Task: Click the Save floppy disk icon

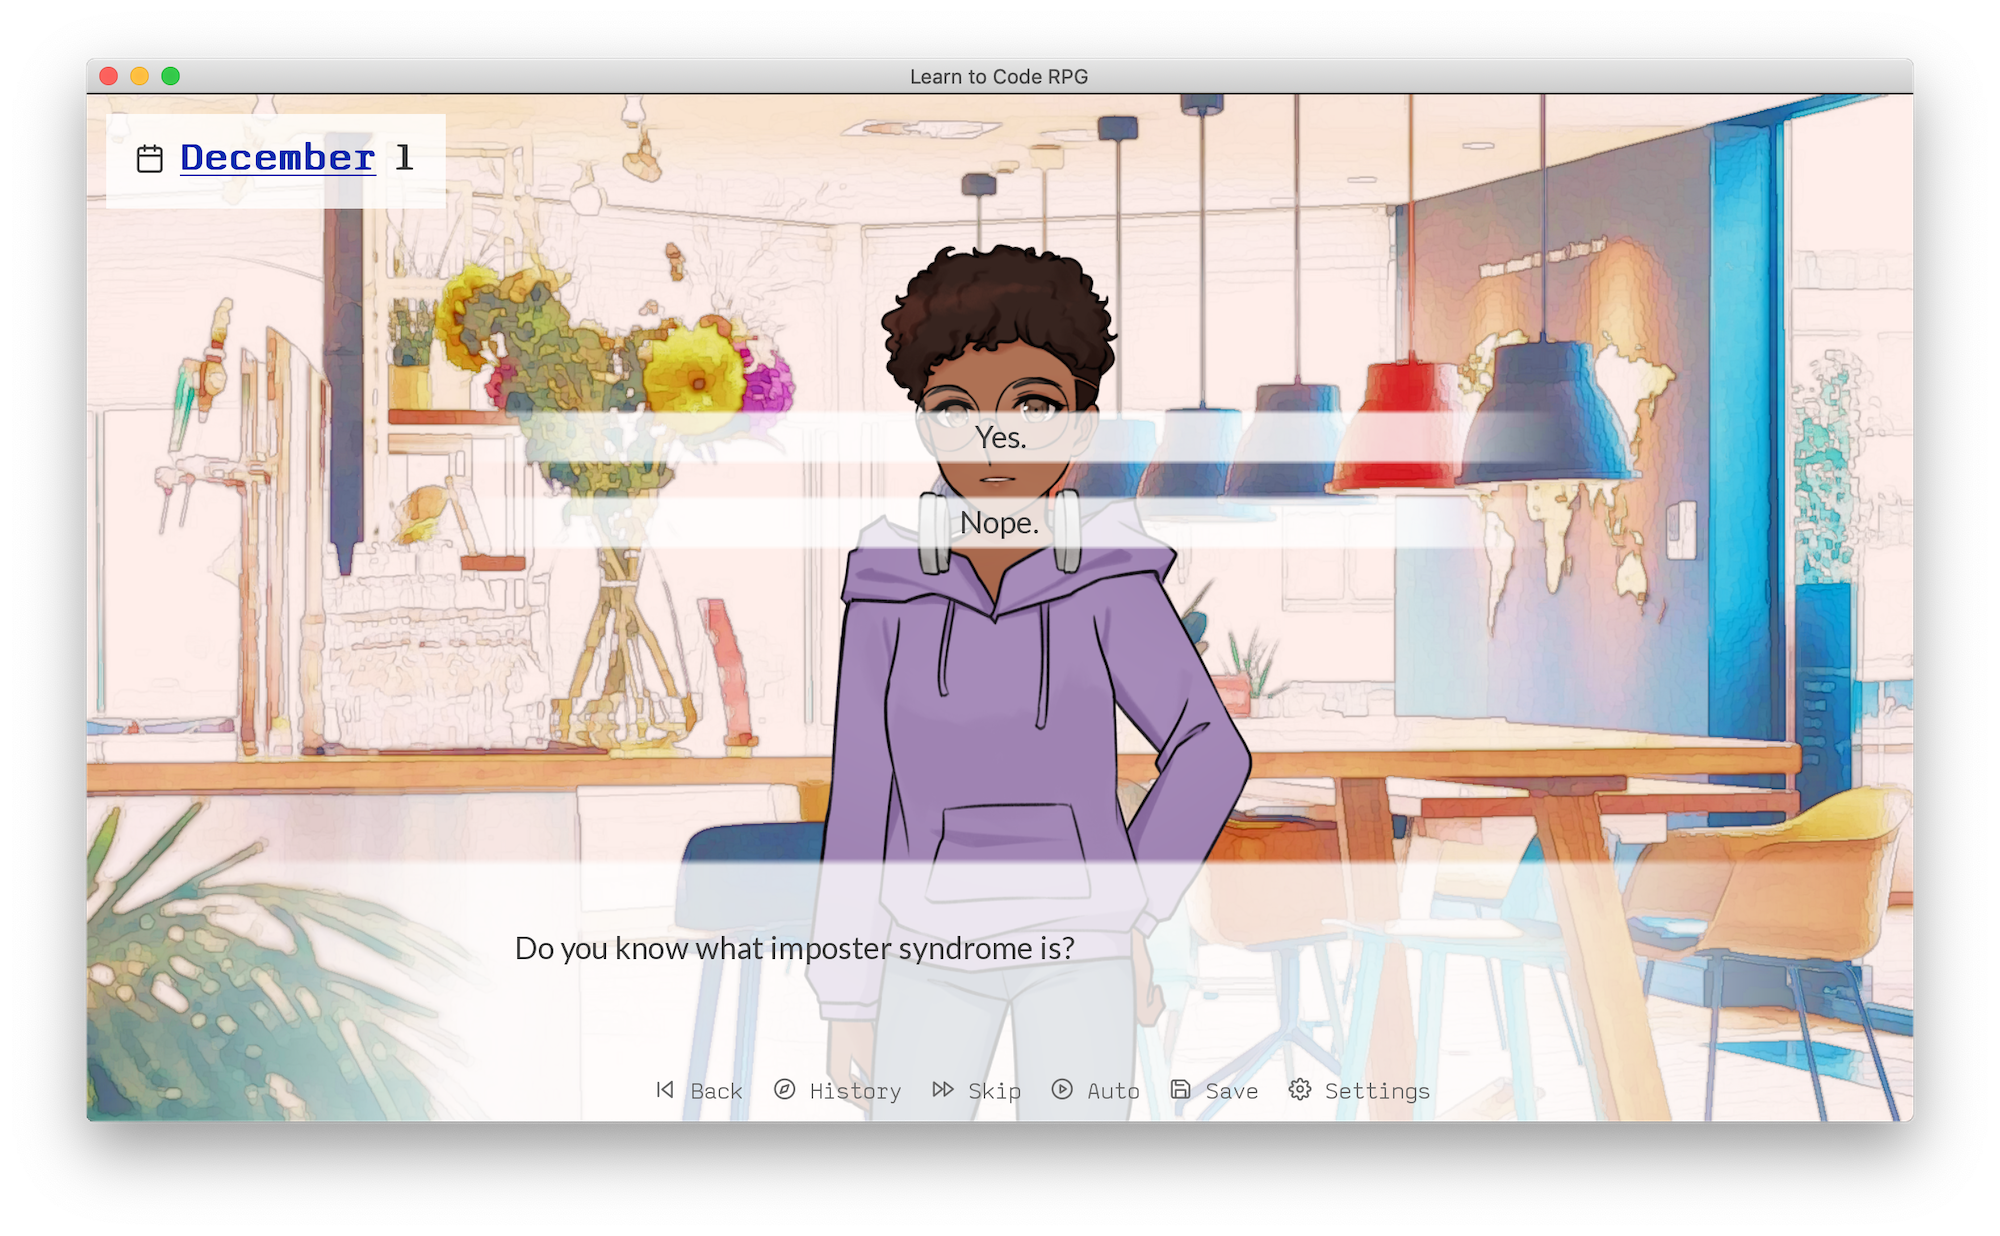Action: (1180, 1091)
